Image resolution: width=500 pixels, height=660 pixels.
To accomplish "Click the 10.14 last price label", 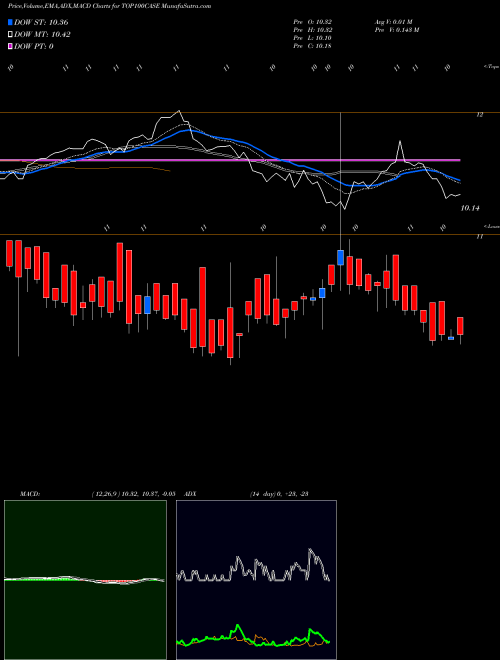I will point(470,208).
